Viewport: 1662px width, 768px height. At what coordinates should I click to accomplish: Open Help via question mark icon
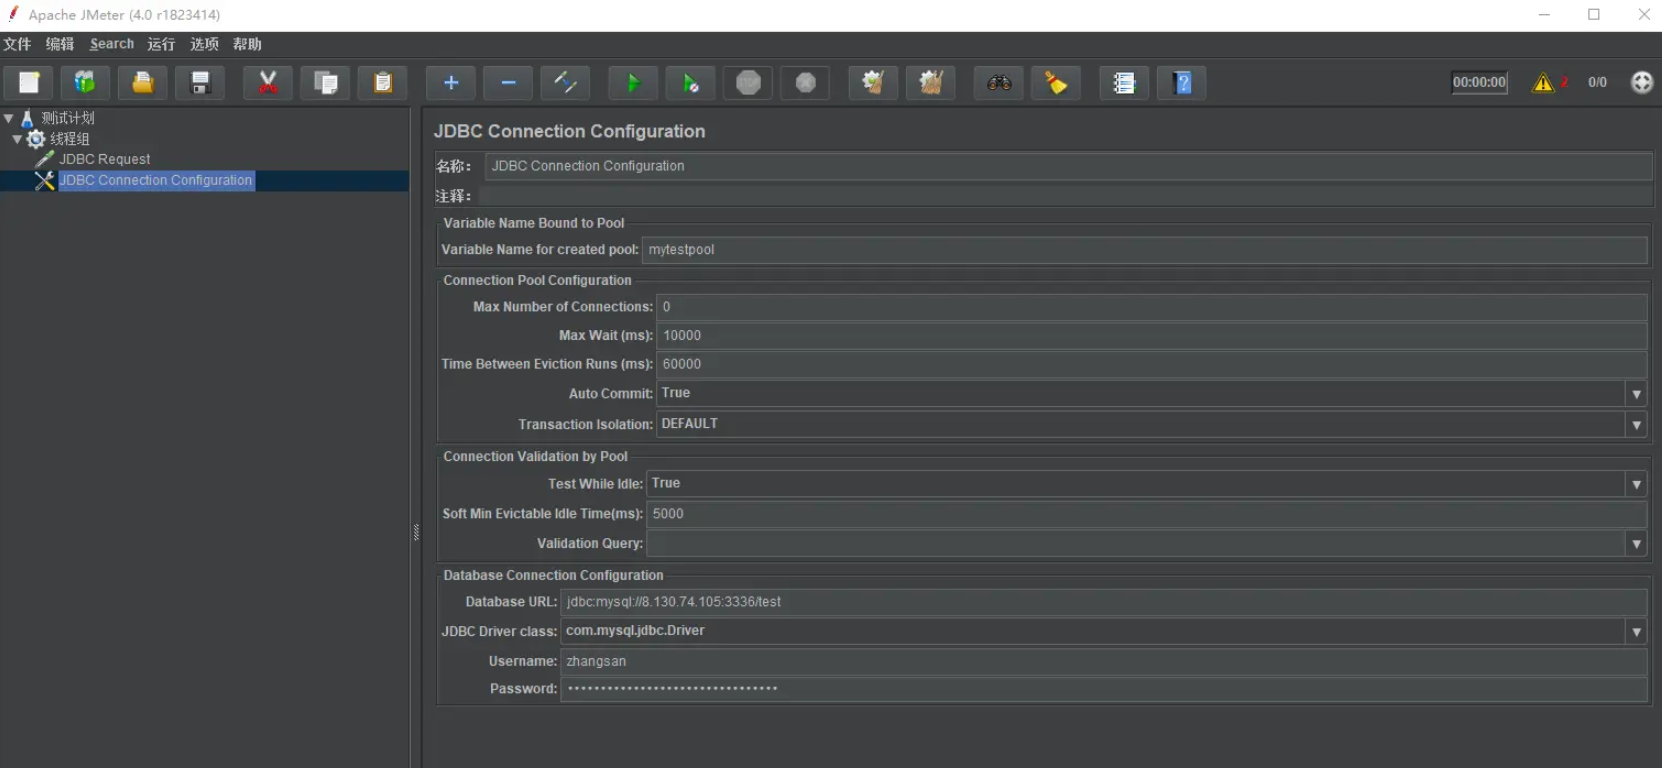click(1182, 83)
